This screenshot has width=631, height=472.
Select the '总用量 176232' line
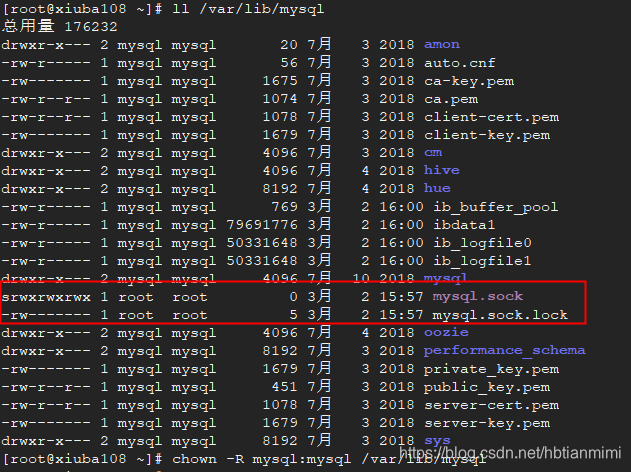(x=60, y=26)
